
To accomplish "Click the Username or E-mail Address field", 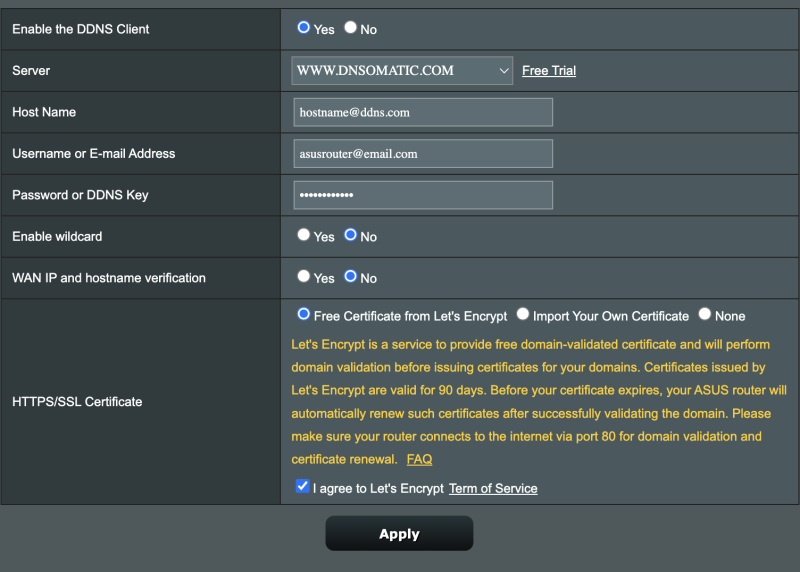I will click(x=423, y=154).
